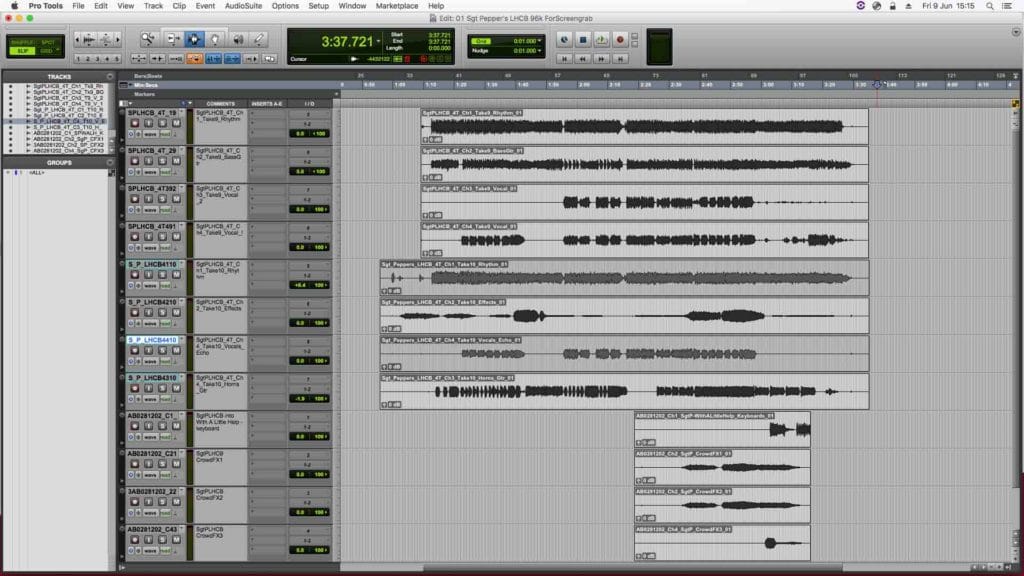Open the Nudge value dropdown
Screen dimensions: 1024x576
pos(539,51)
